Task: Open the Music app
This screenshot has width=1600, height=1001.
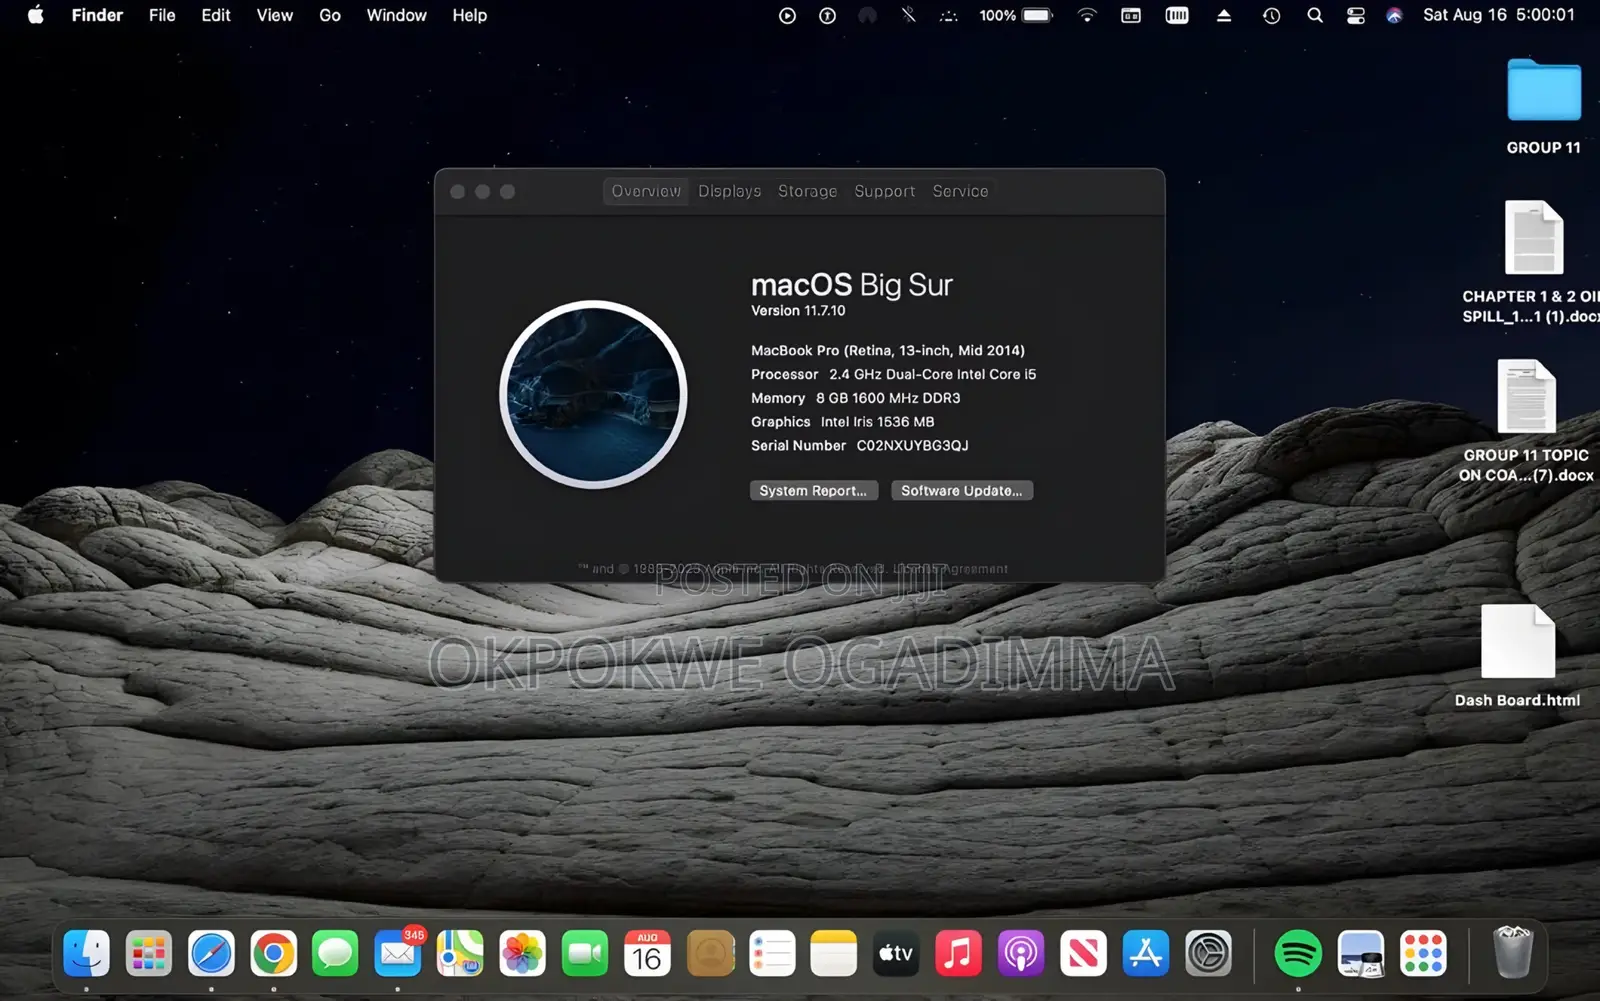Action: pyautogui.click(x=958, y=953)
